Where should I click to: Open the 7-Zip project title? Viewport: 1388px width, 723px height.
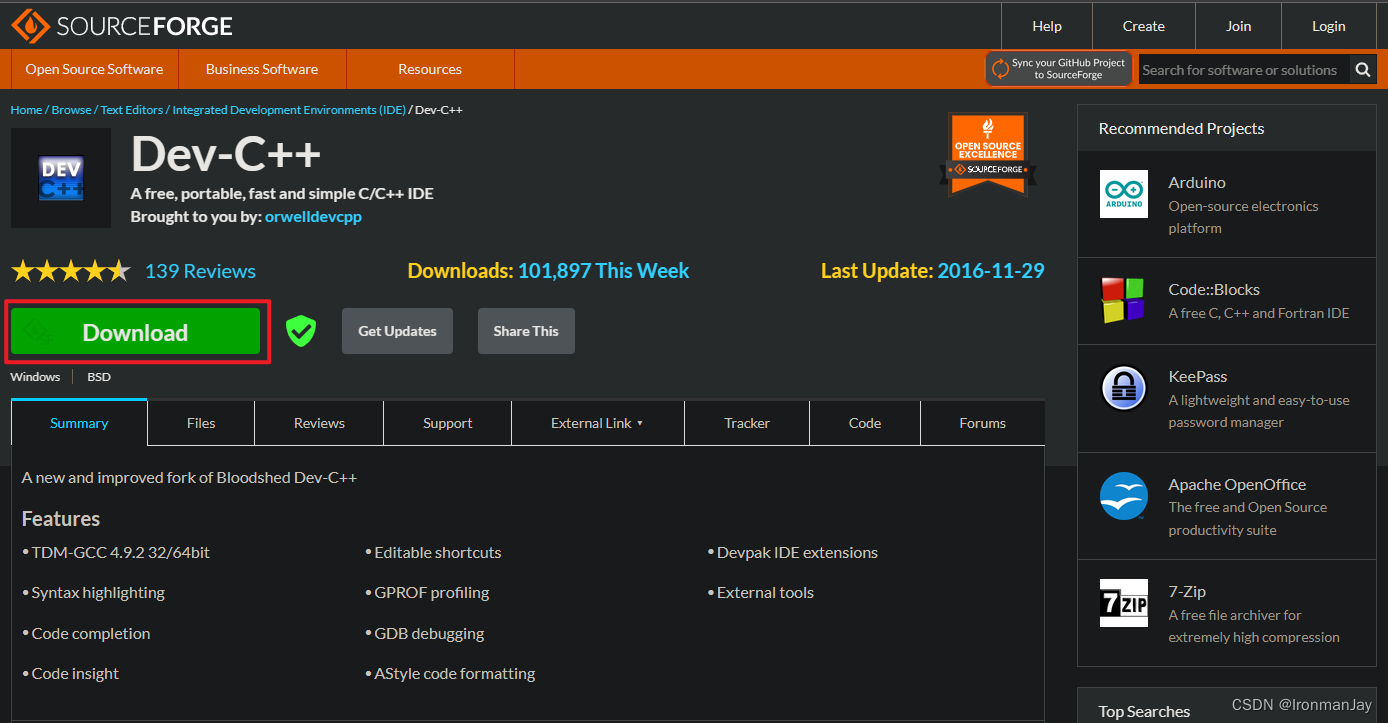click(1187, 591)
